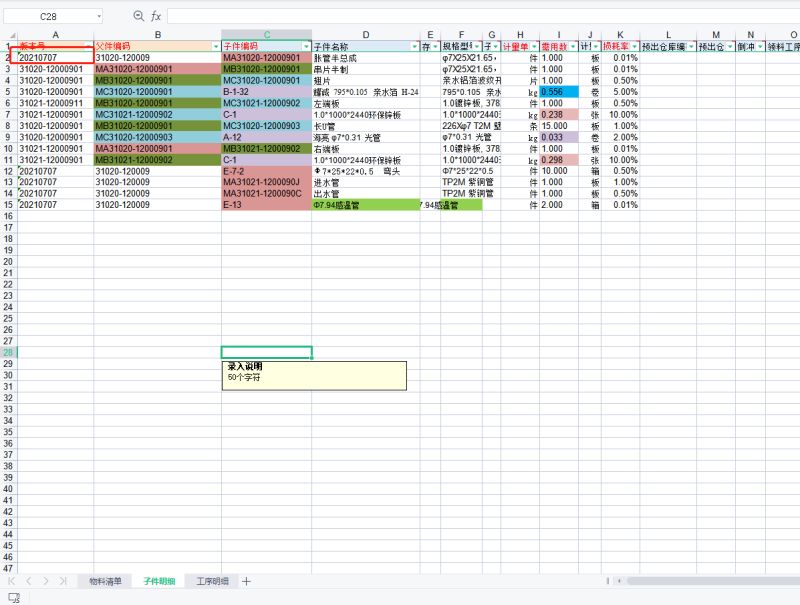Click the selected empty cell C28
This screenshot has height=605, width=800.
tap(266, 352)
